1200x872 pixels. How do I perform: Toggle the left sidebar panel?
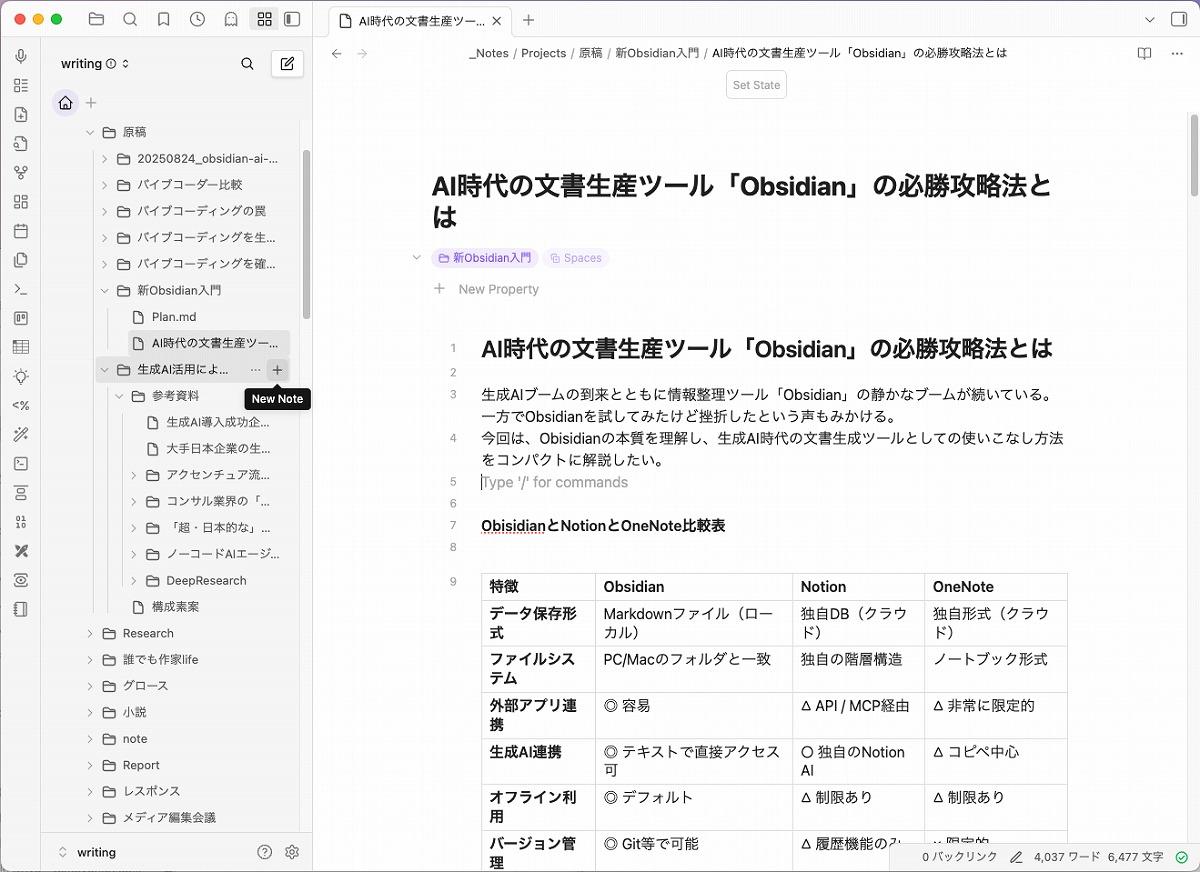292,19
